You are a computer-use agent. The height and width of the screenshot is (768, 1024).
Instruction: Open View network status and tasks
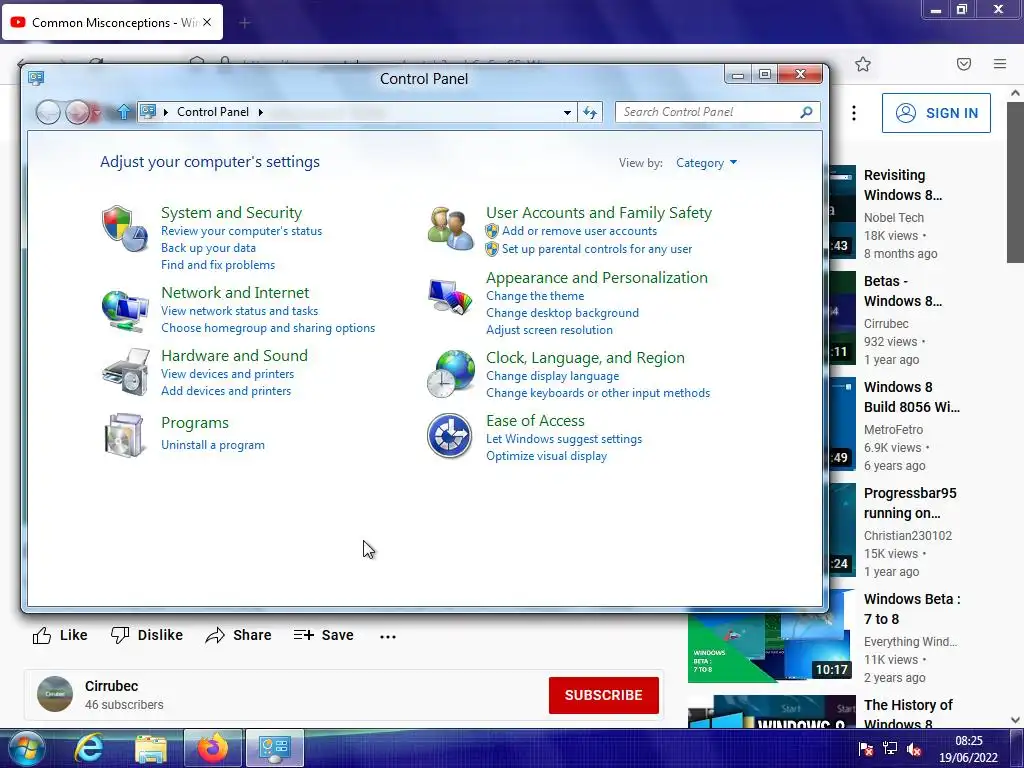pyautogui.click(x=239, y=311)
